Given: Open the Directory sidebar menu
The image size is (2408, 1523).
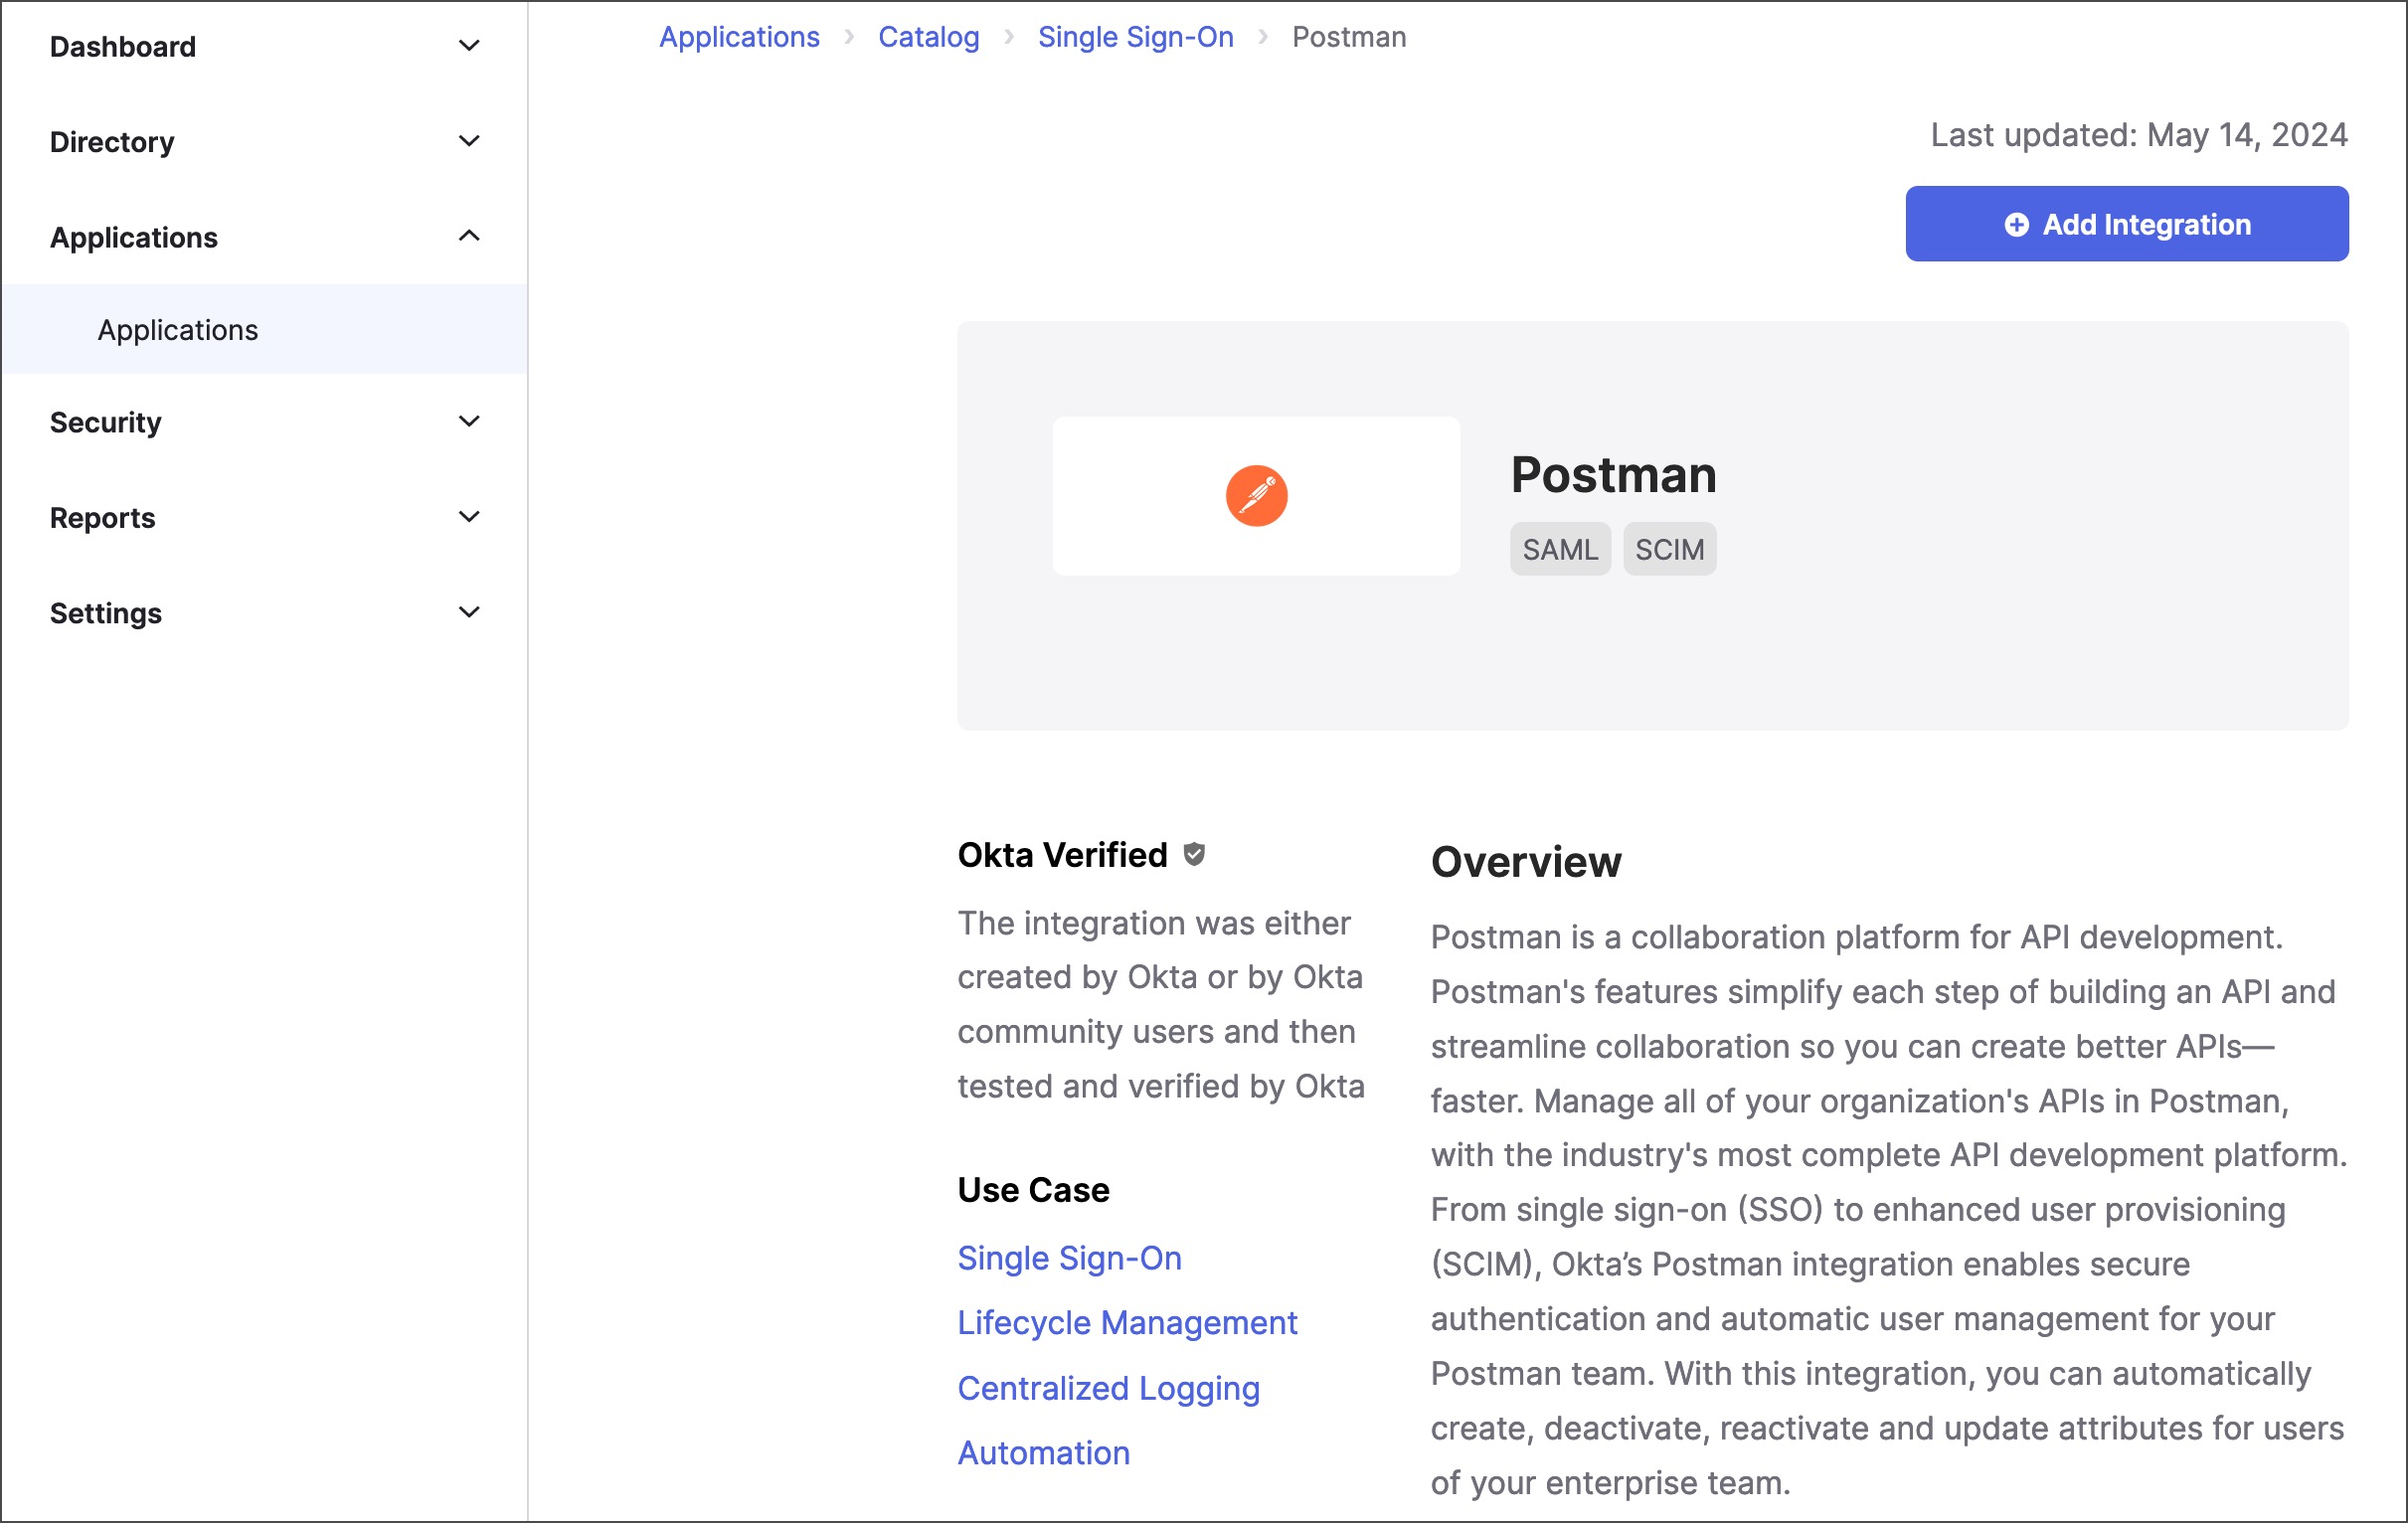Looking at the screenshot, I should [264, 142].
